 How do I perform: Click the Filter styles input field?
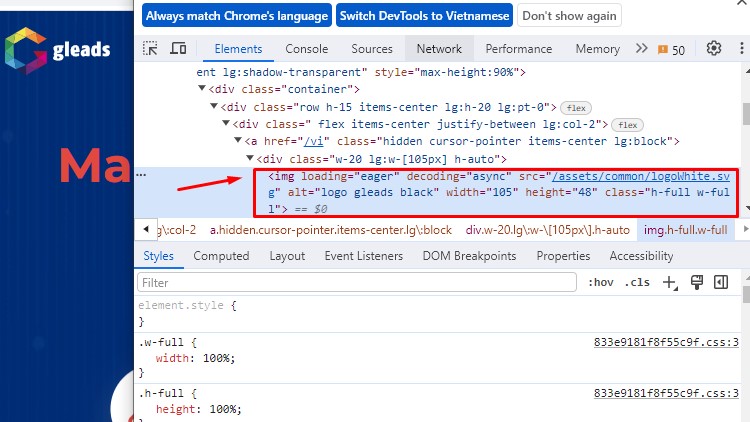(357, 283)
